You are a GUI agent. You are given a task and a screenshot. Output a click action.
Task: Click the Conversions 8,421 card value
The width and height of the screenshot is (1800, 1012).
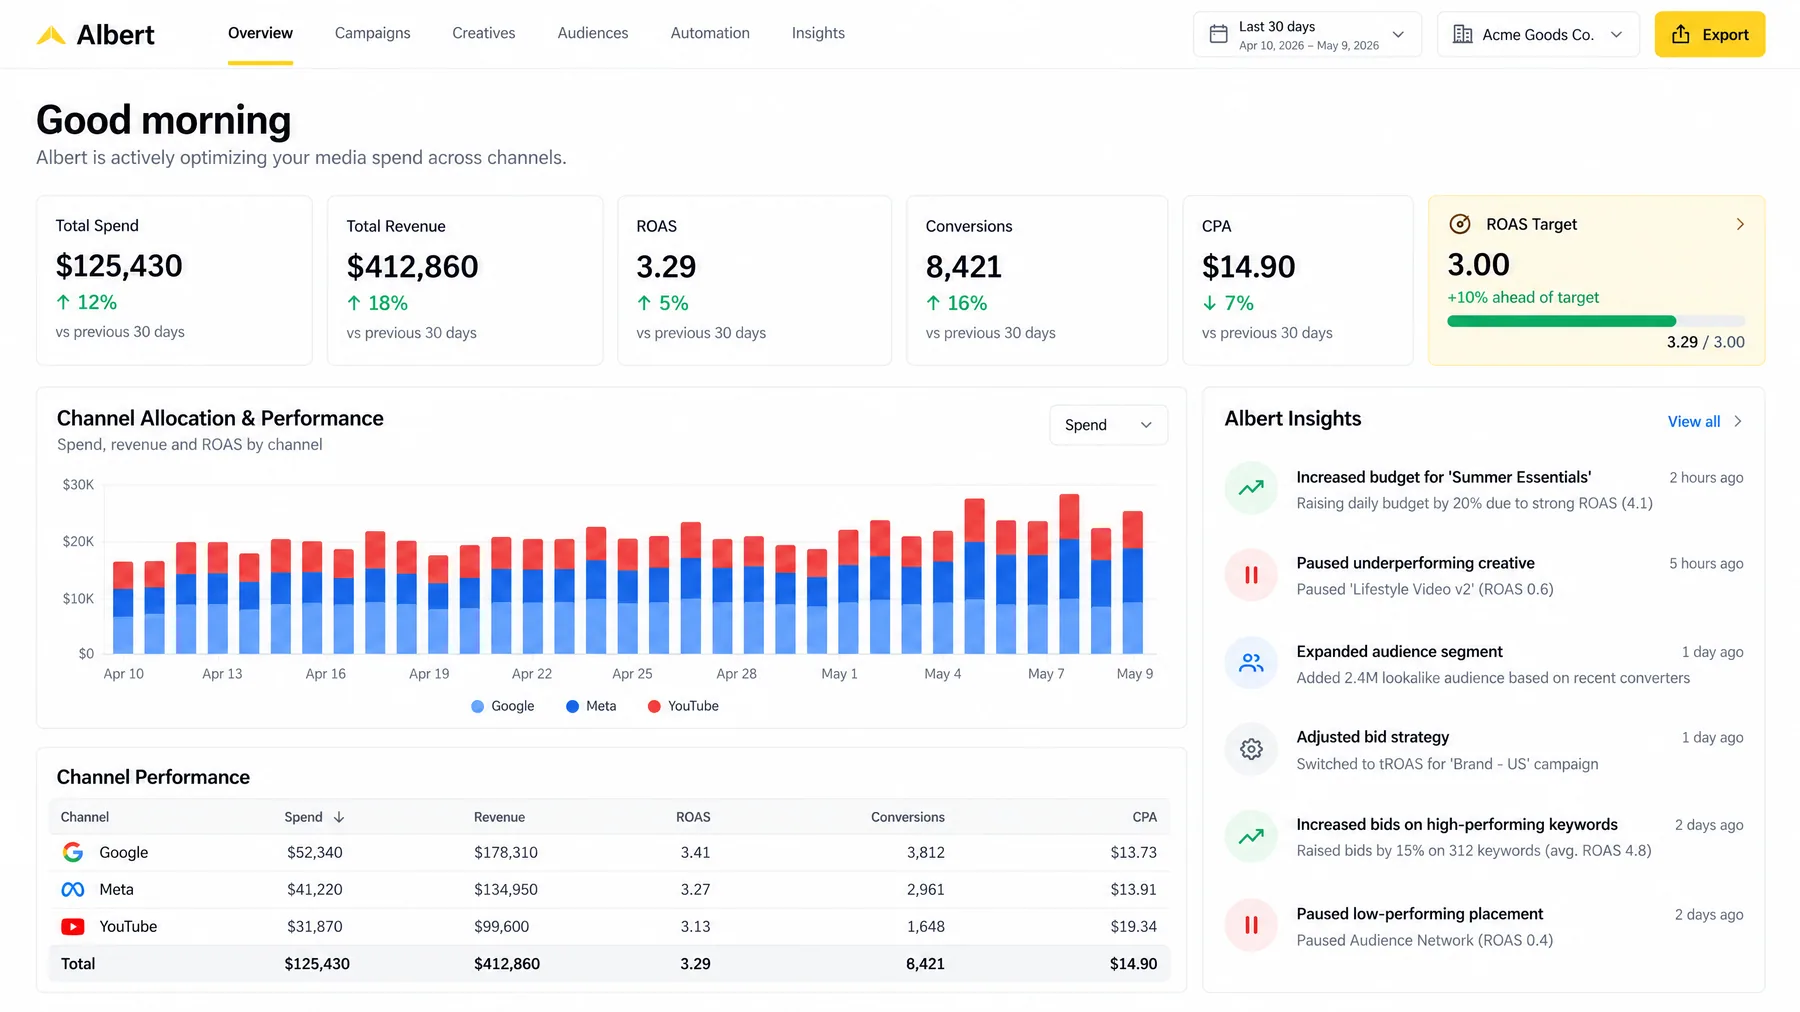(x=964, y=267)
